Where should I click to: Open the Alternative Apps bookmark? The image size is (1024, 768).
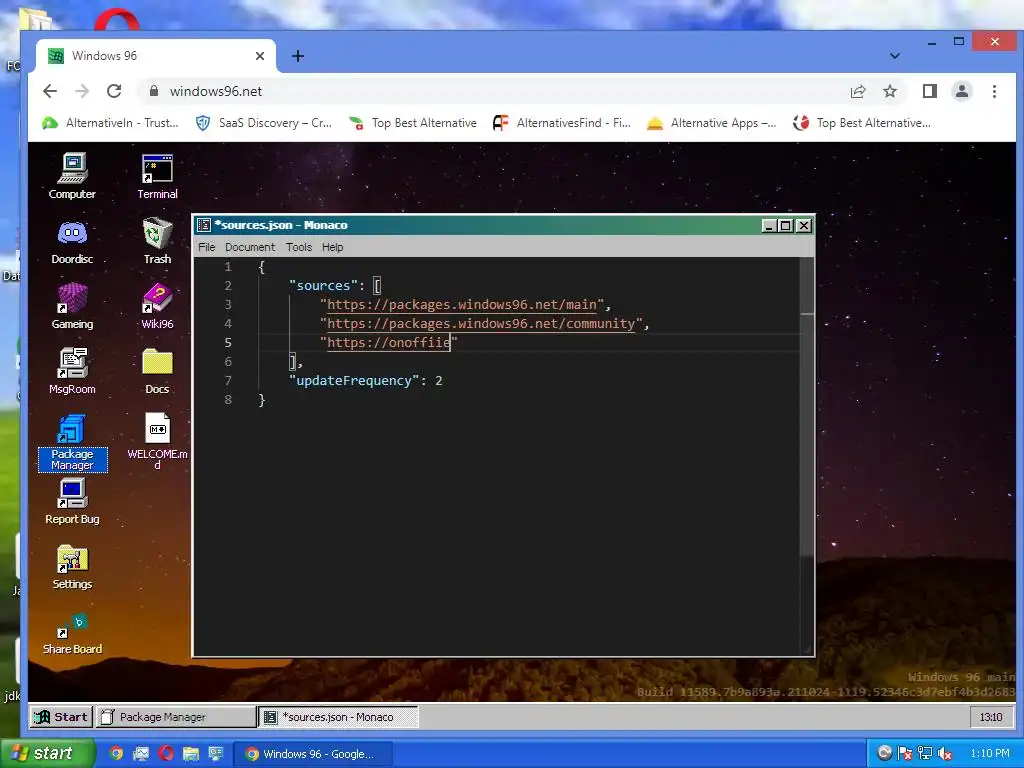coord(711,123)
